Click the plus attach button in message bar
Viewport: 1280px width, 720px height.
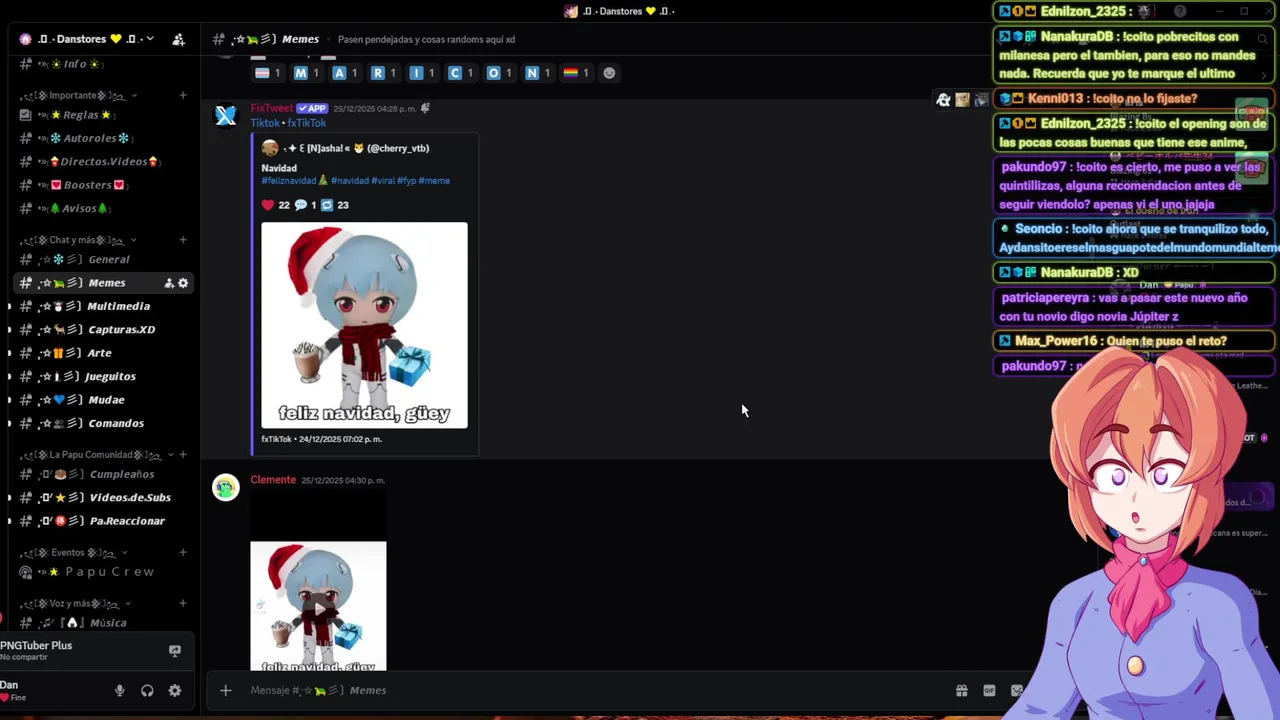[x=226, y=690]
